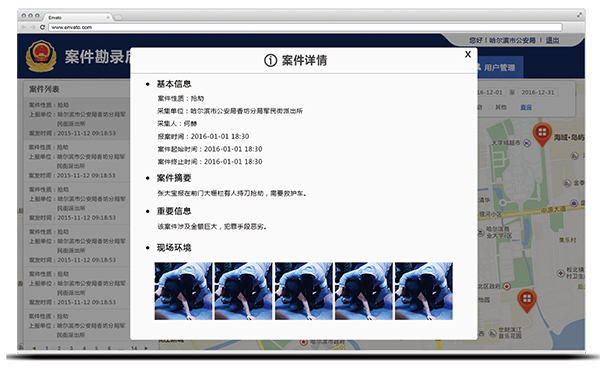Go back using browser back arrow
600x373 pixels.
24,27
